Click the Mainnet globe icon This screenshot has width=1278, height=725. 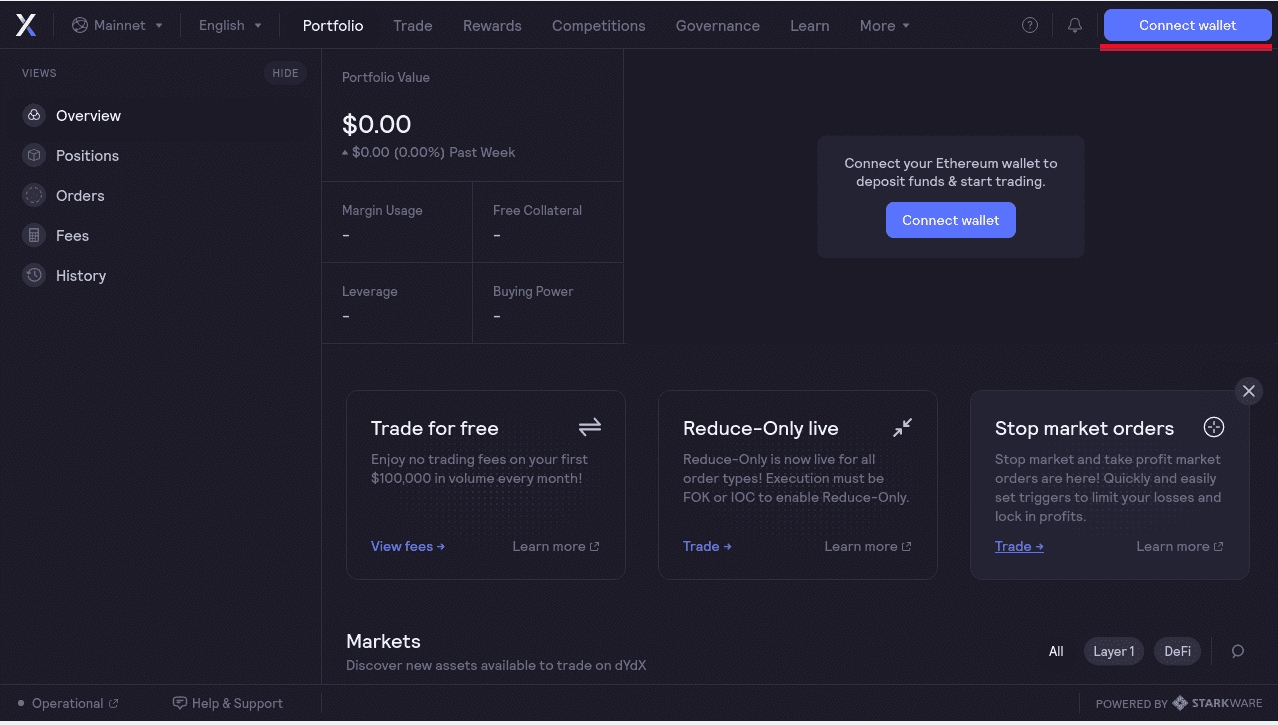[x=80, y=25]
